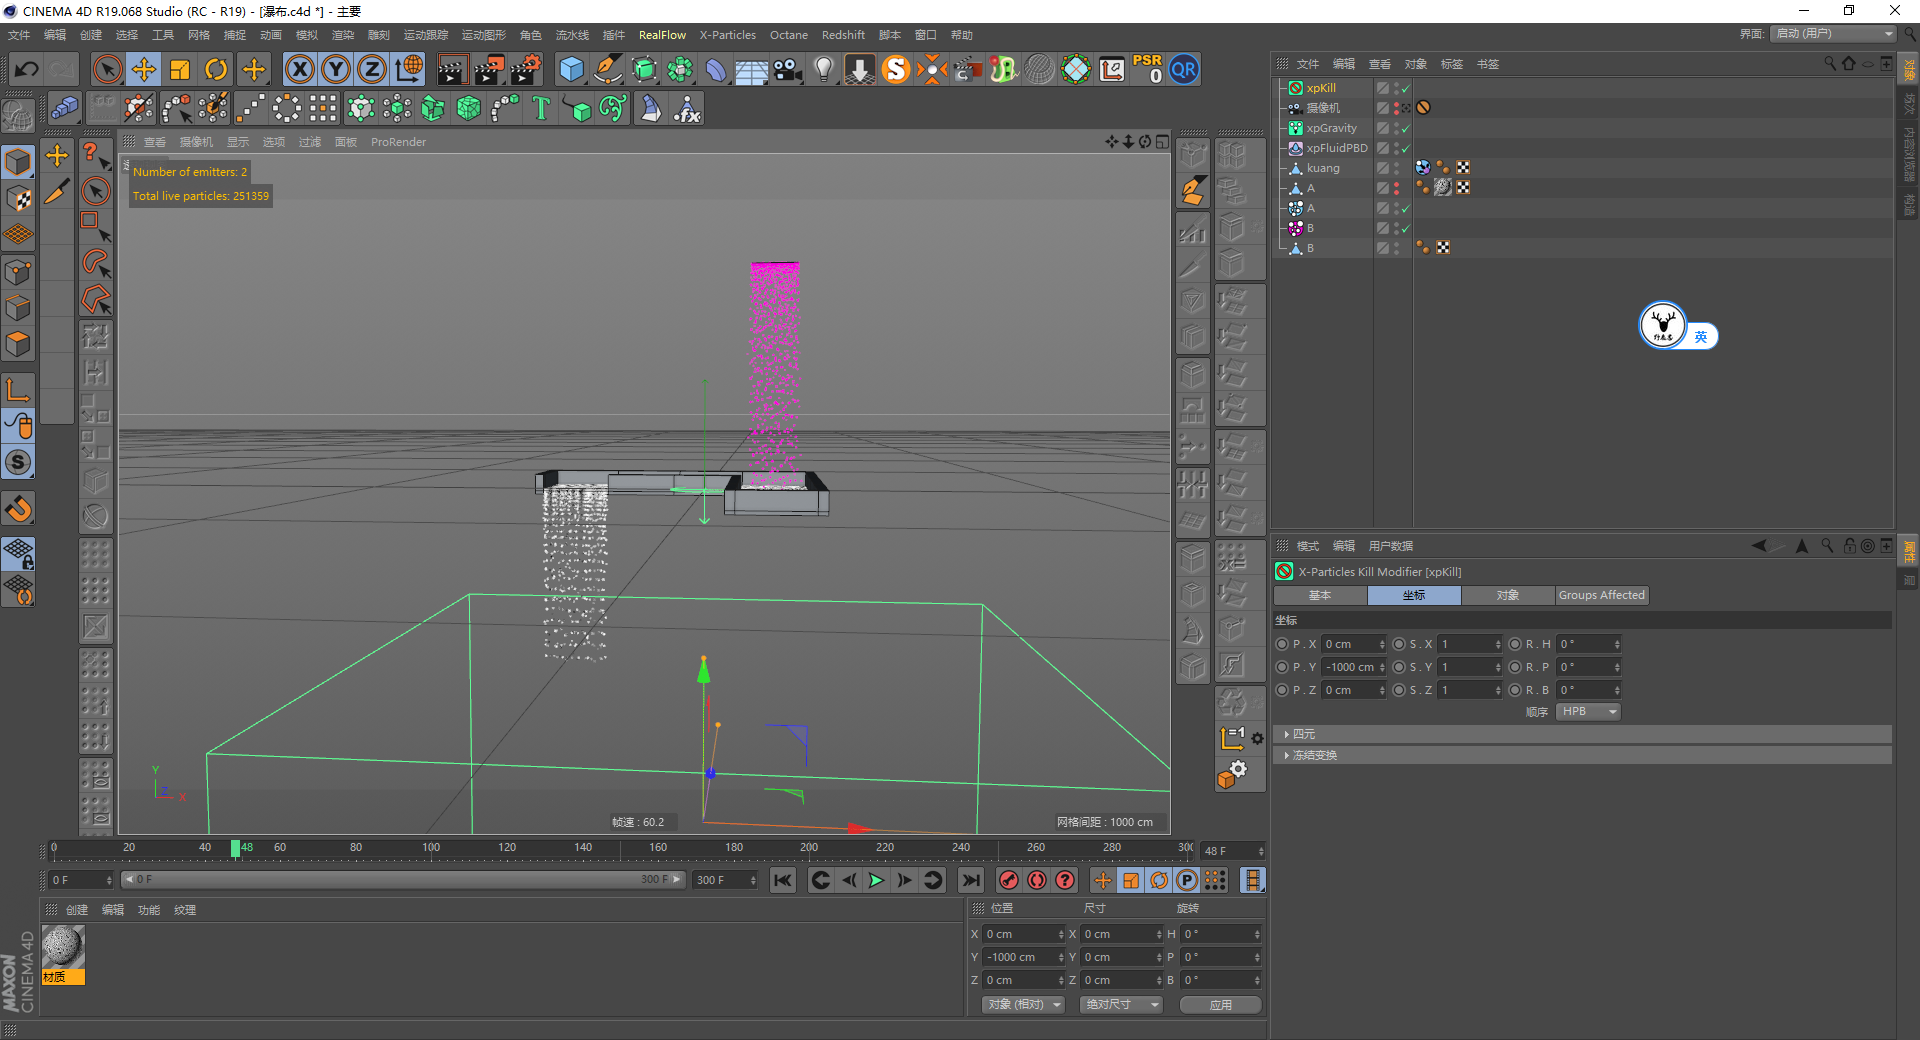Click the record active objects button

coord(1009,880)
